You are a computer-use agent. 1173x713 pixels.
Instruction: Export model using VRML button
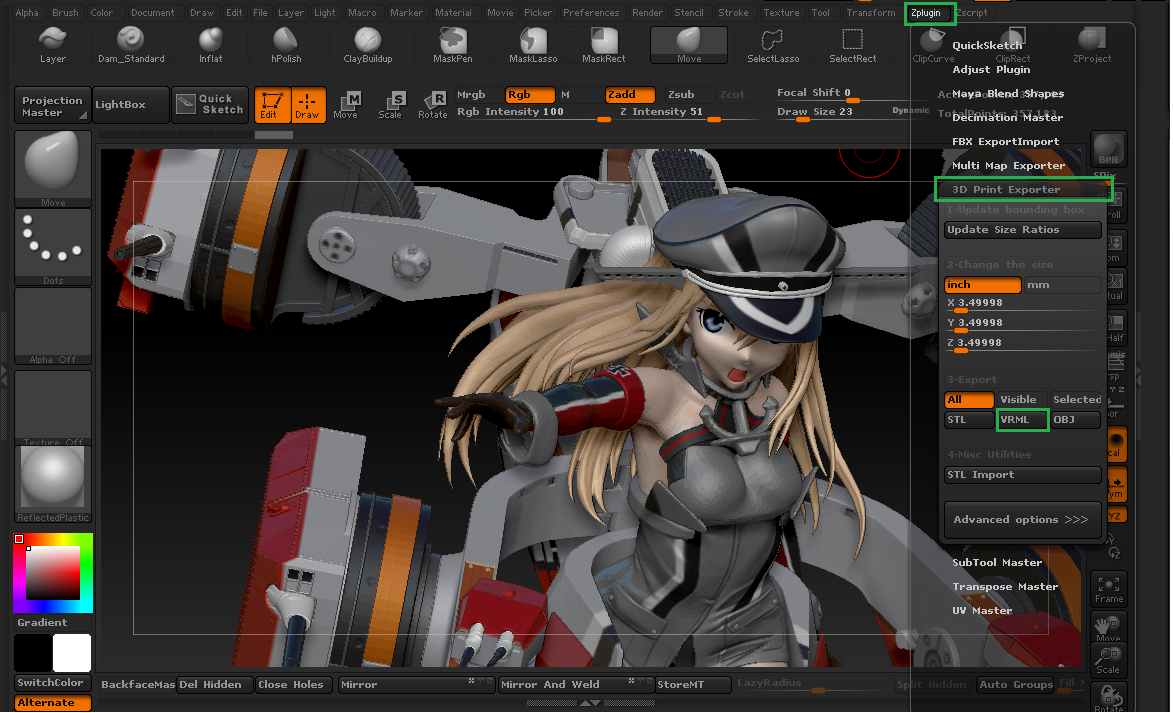[1022, 420]
